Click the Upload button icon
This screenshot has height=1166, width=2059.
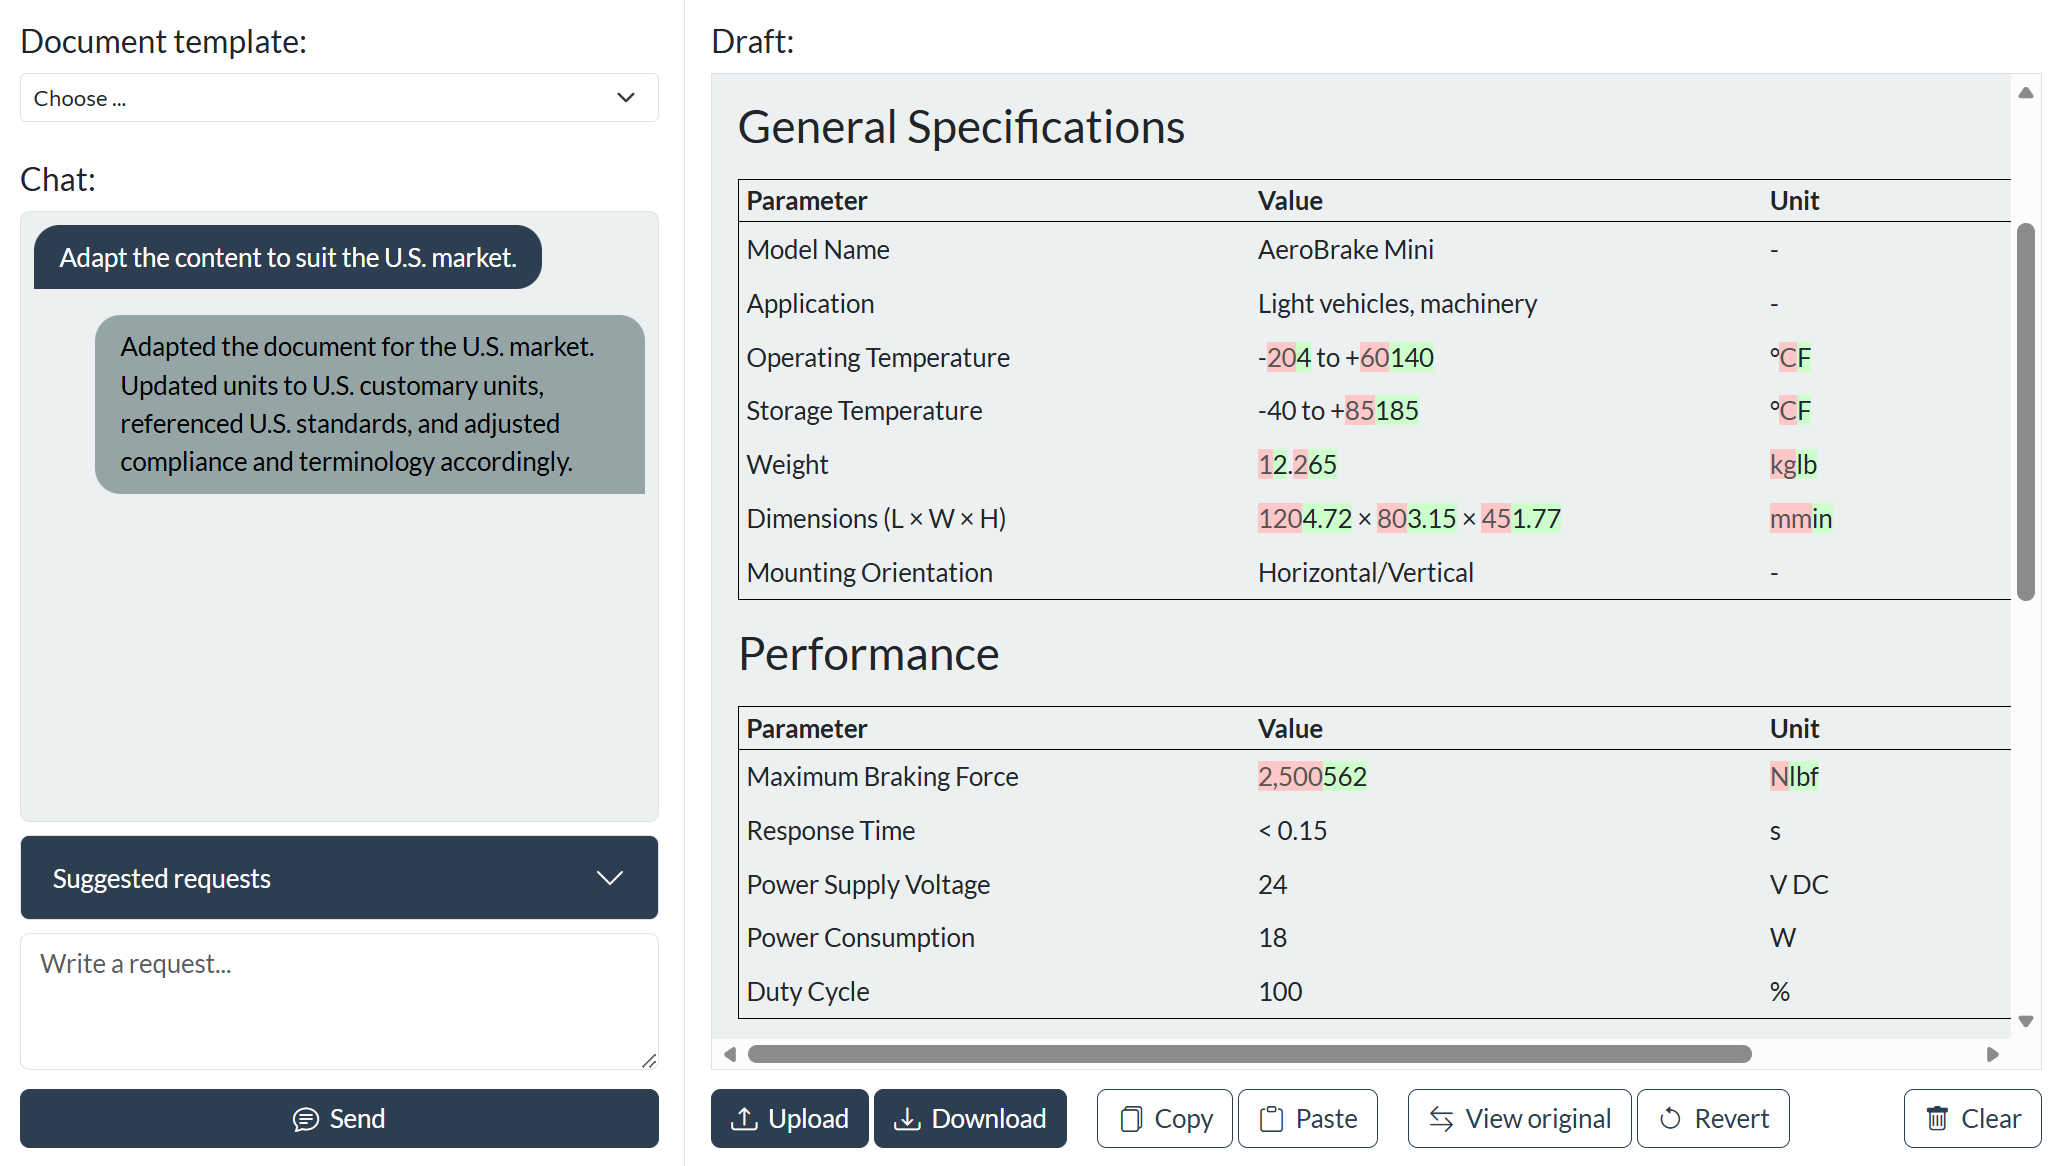pos(743,1118)
